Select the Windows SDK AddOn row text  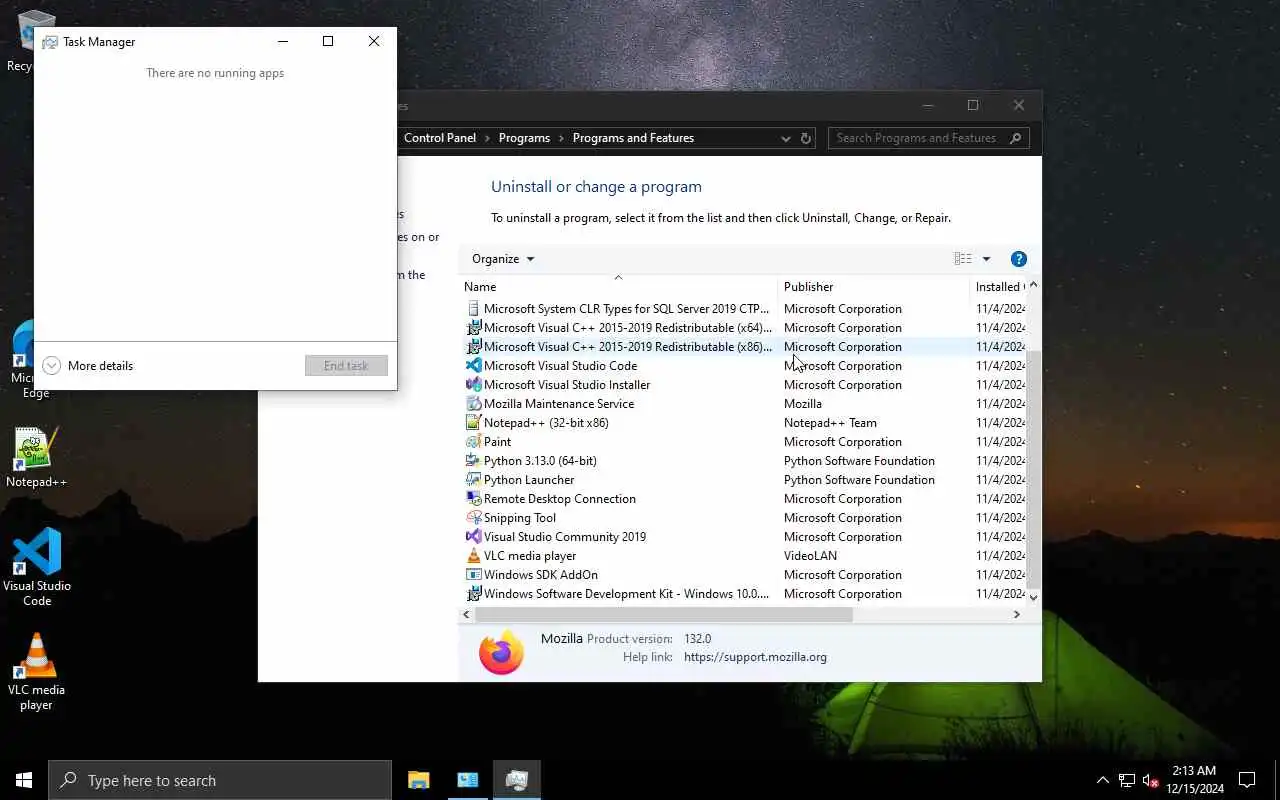(541, 575)
